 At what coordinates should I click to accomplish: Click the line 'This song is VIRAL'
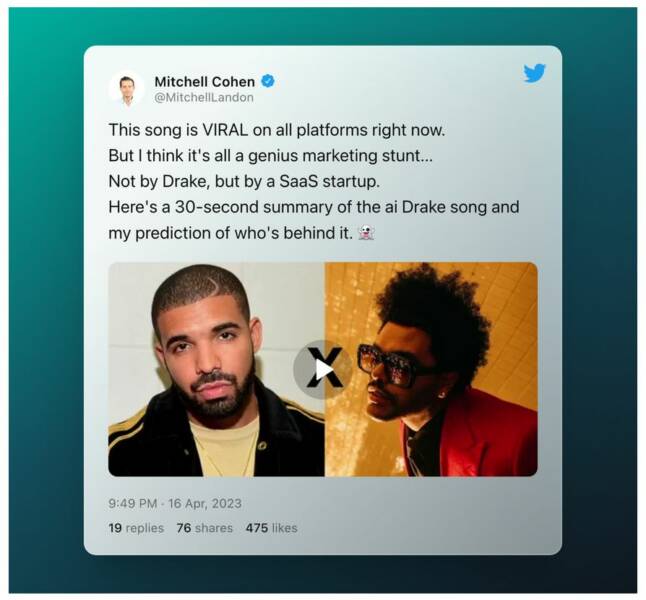pyautogui.click(x=277, y=130)
